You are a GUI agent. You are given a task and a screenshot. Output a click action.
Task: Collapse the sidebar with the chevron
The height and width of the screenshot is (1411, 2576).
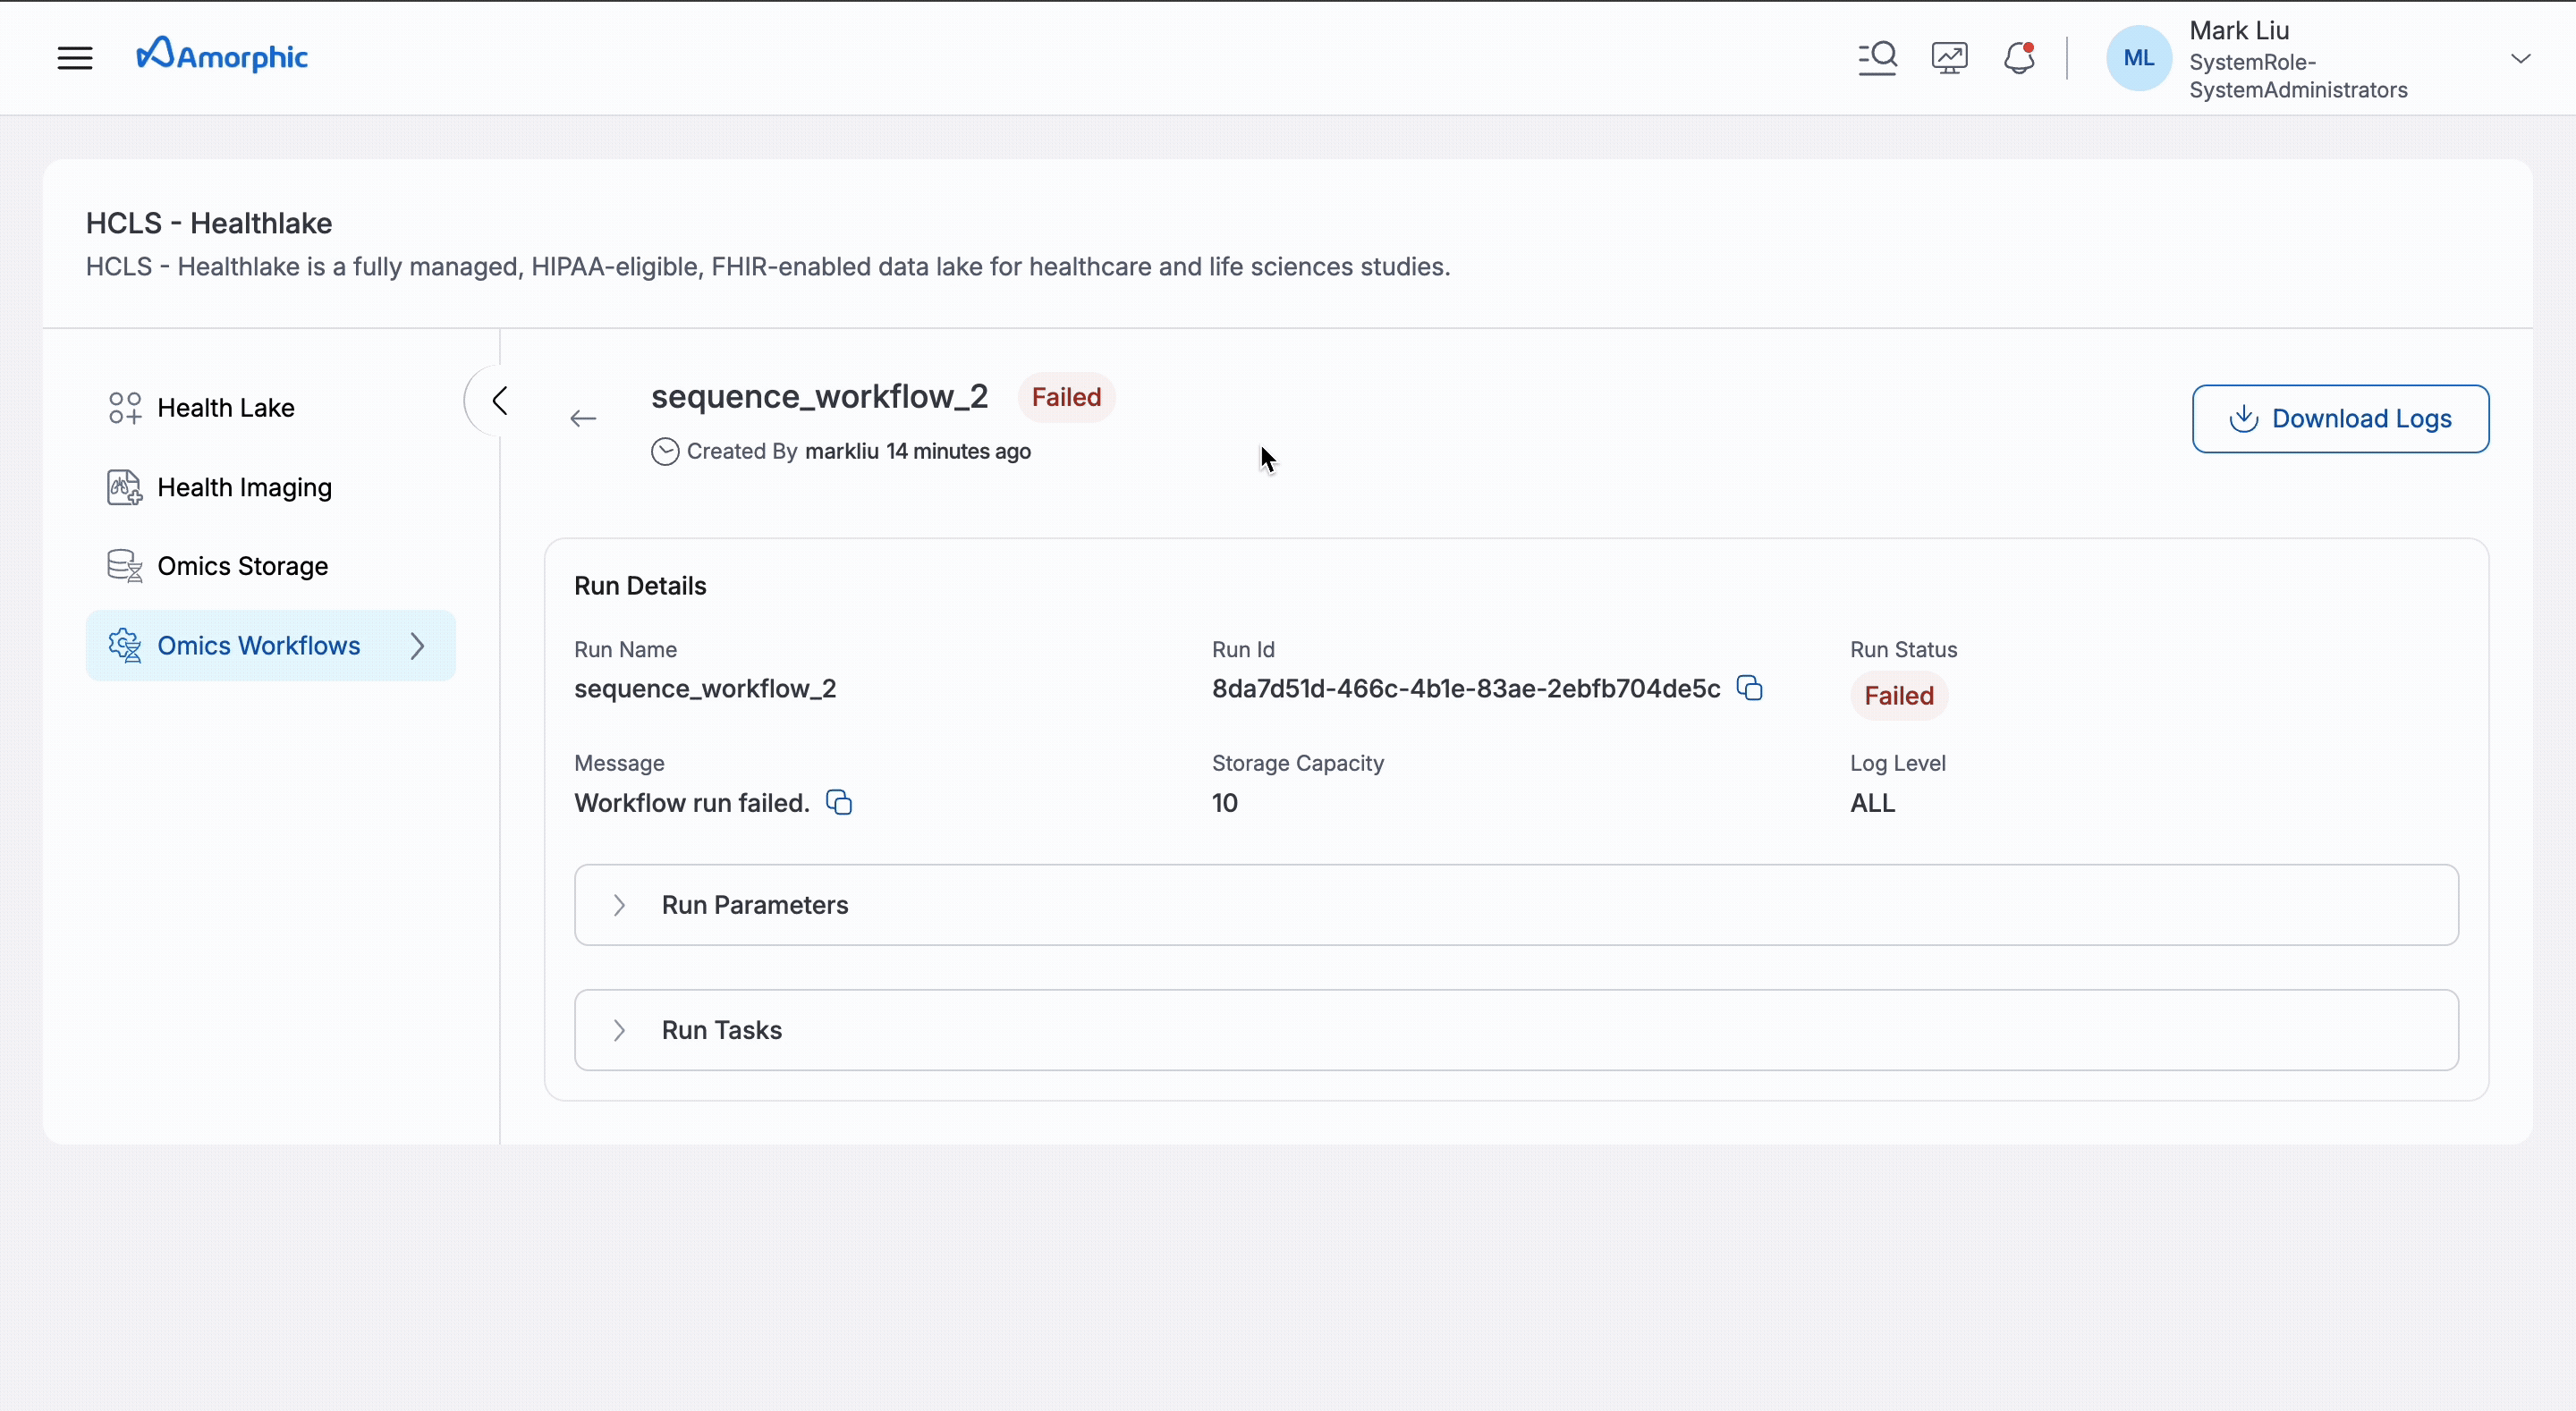tap(500, 399)
